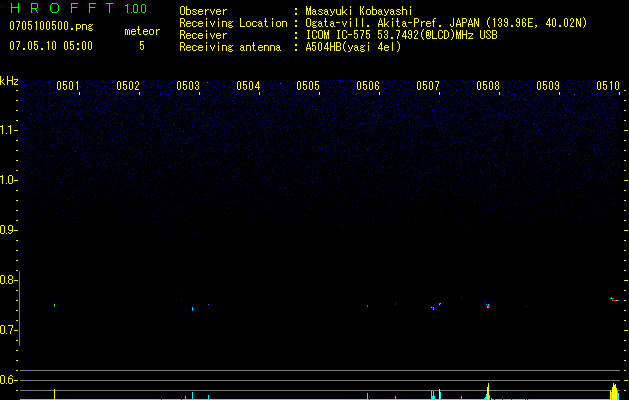Click the 0502 time marker
The width and height of the screenshot is (629, 400).
128,86
